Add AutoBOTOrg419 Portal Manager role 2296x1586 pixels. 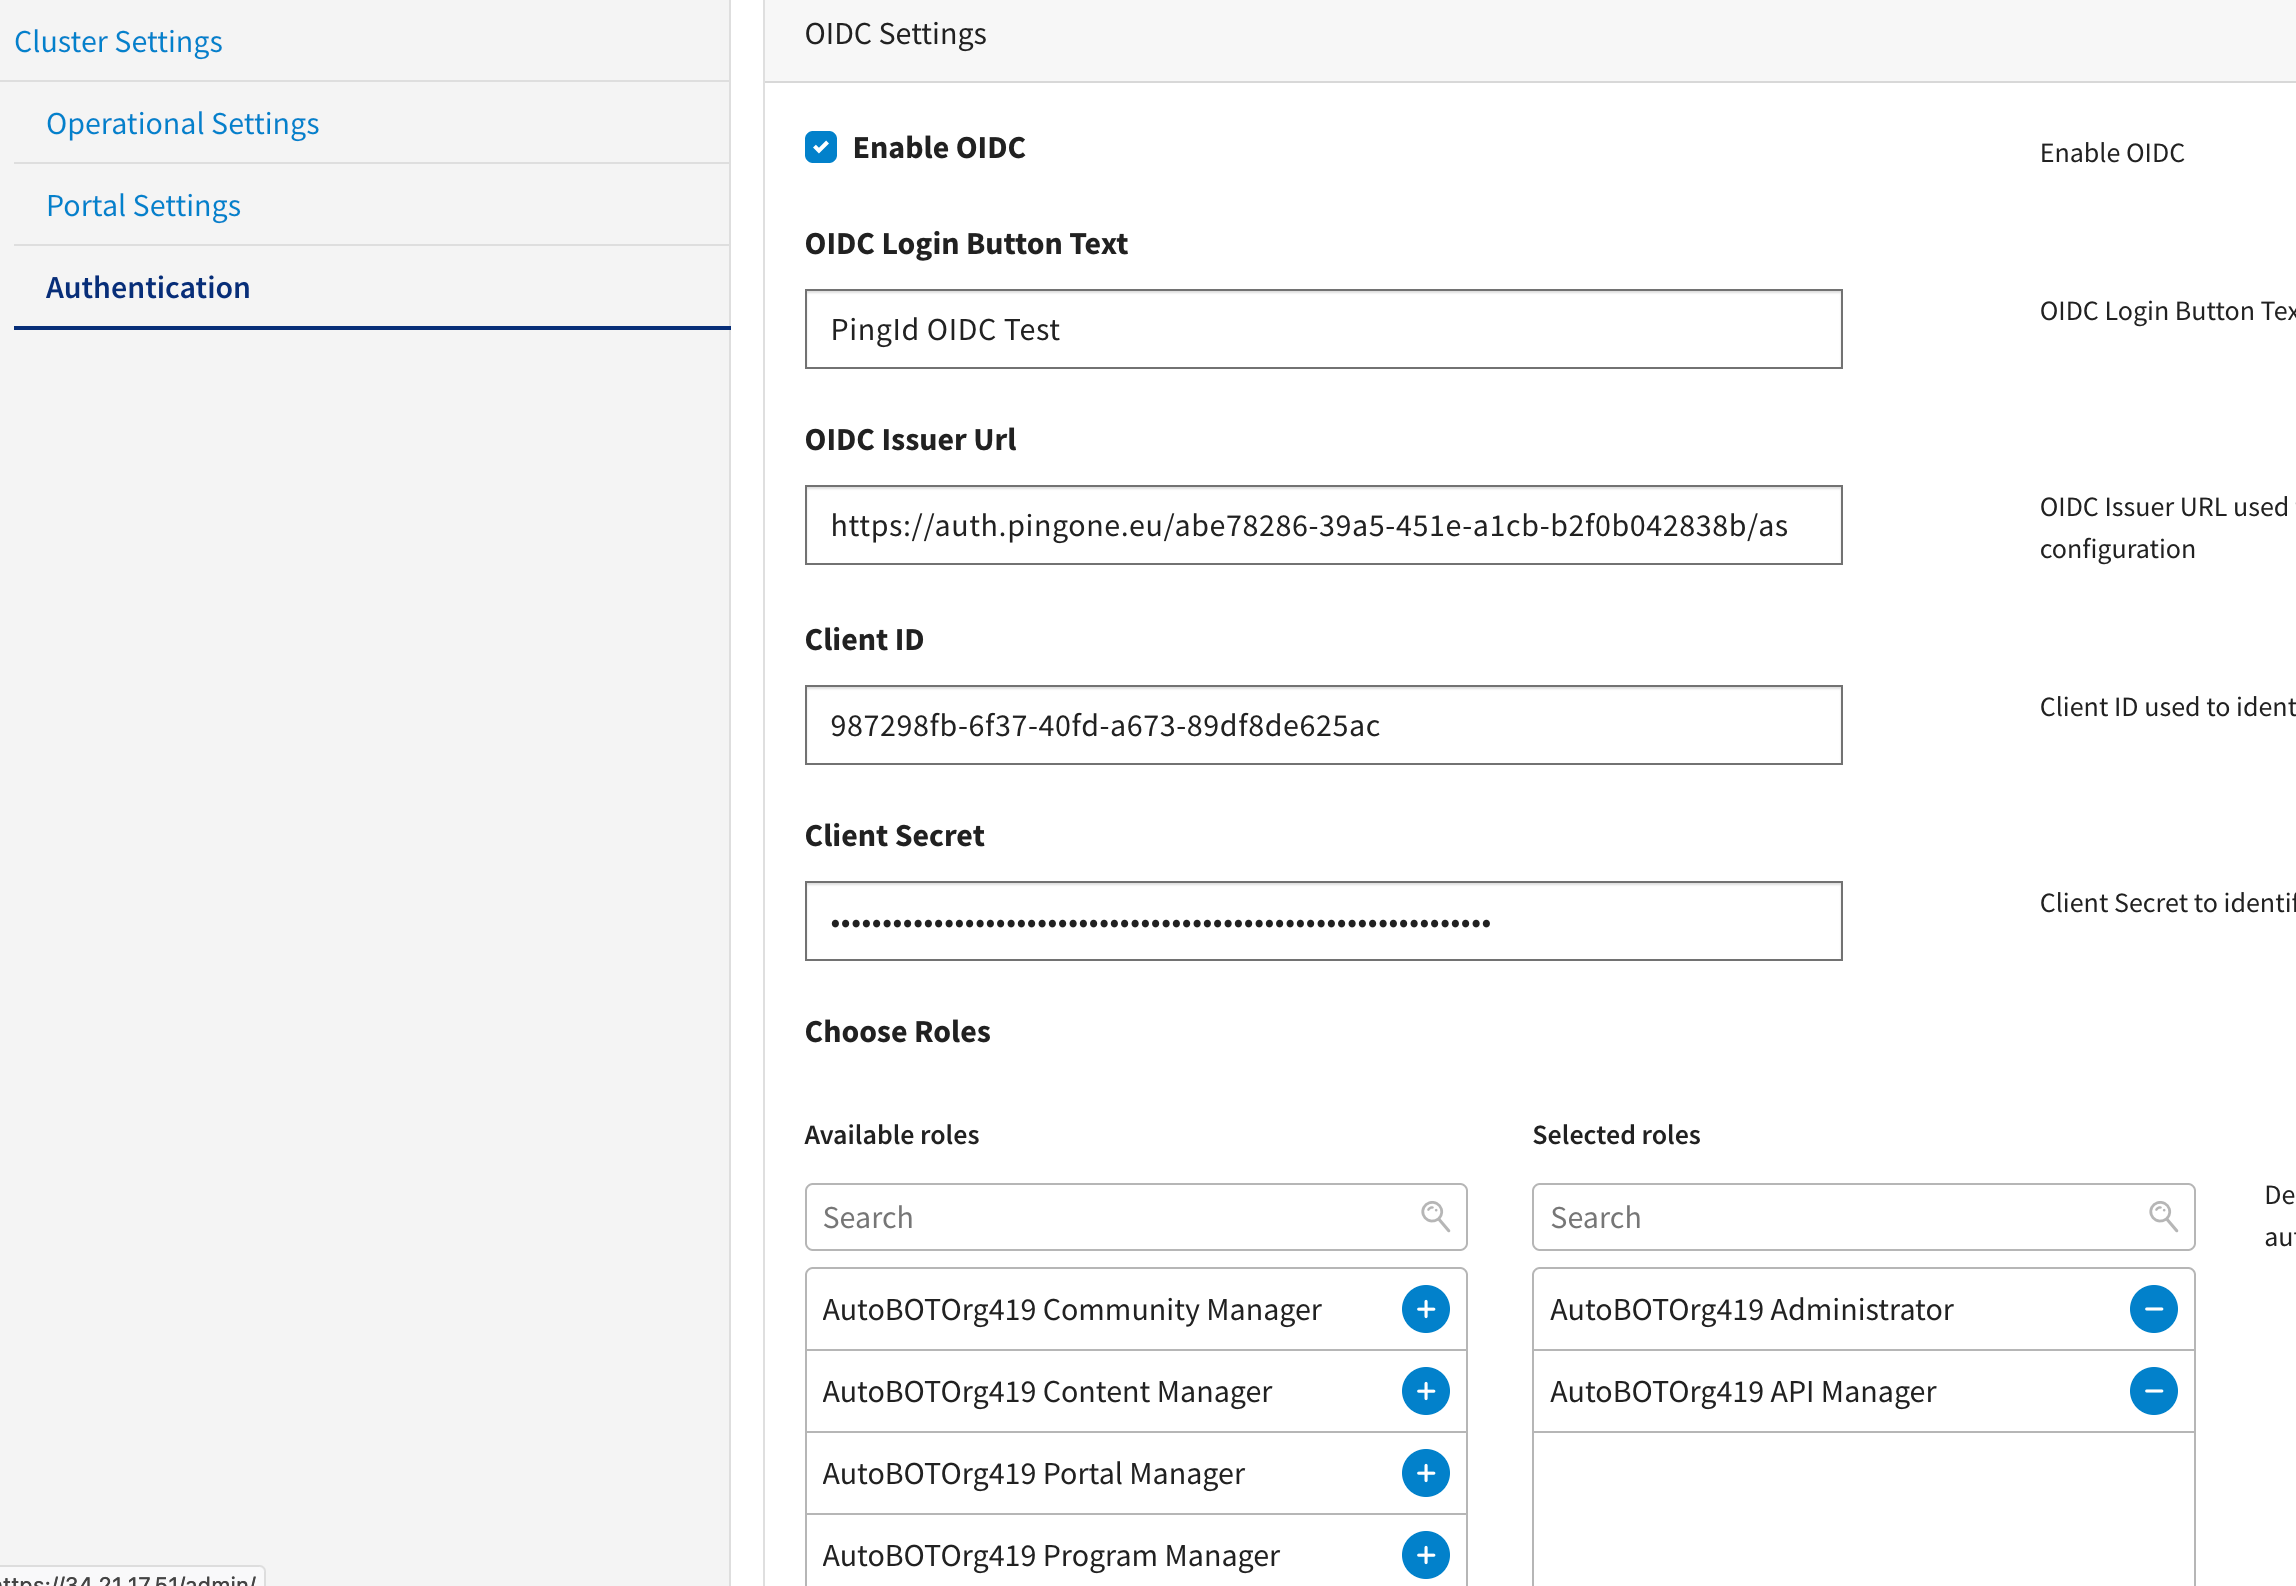point(1425,1473)
